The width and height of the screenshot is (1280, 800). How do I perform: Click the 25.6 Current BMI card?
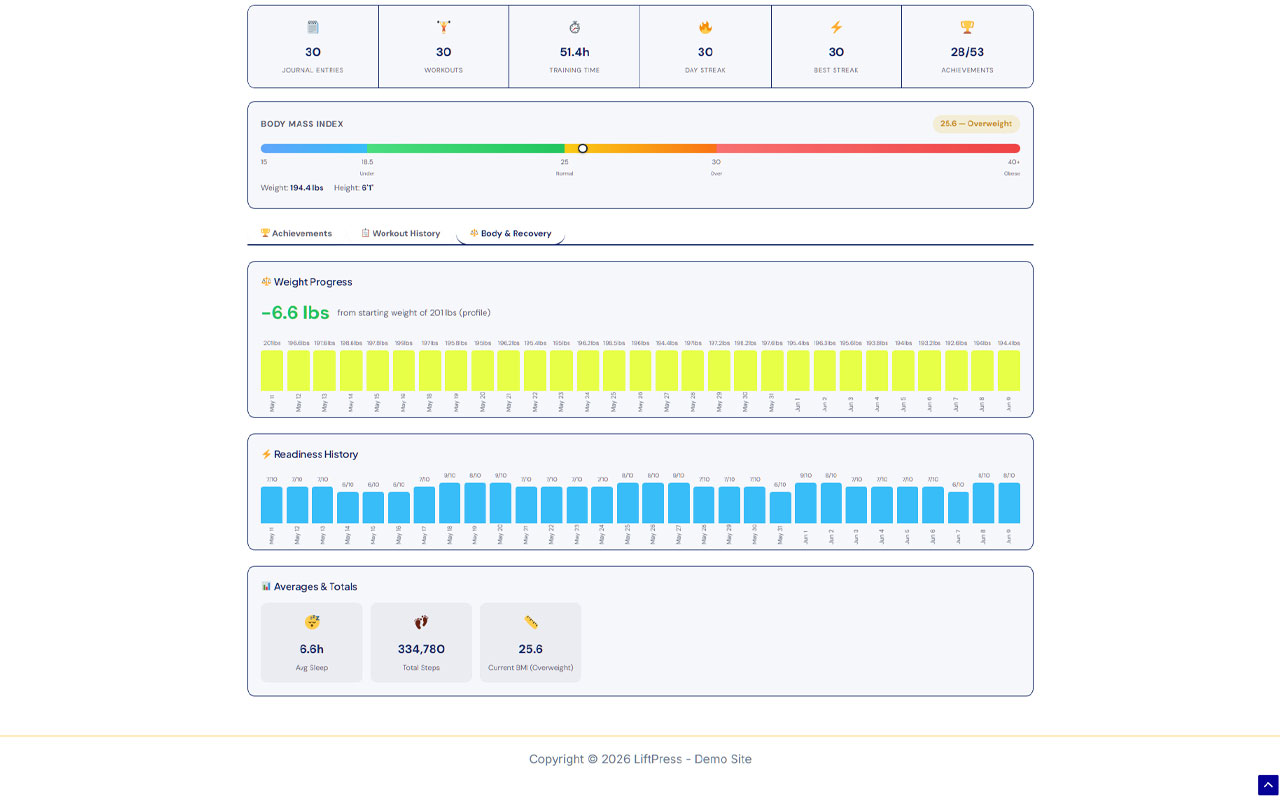531,643
